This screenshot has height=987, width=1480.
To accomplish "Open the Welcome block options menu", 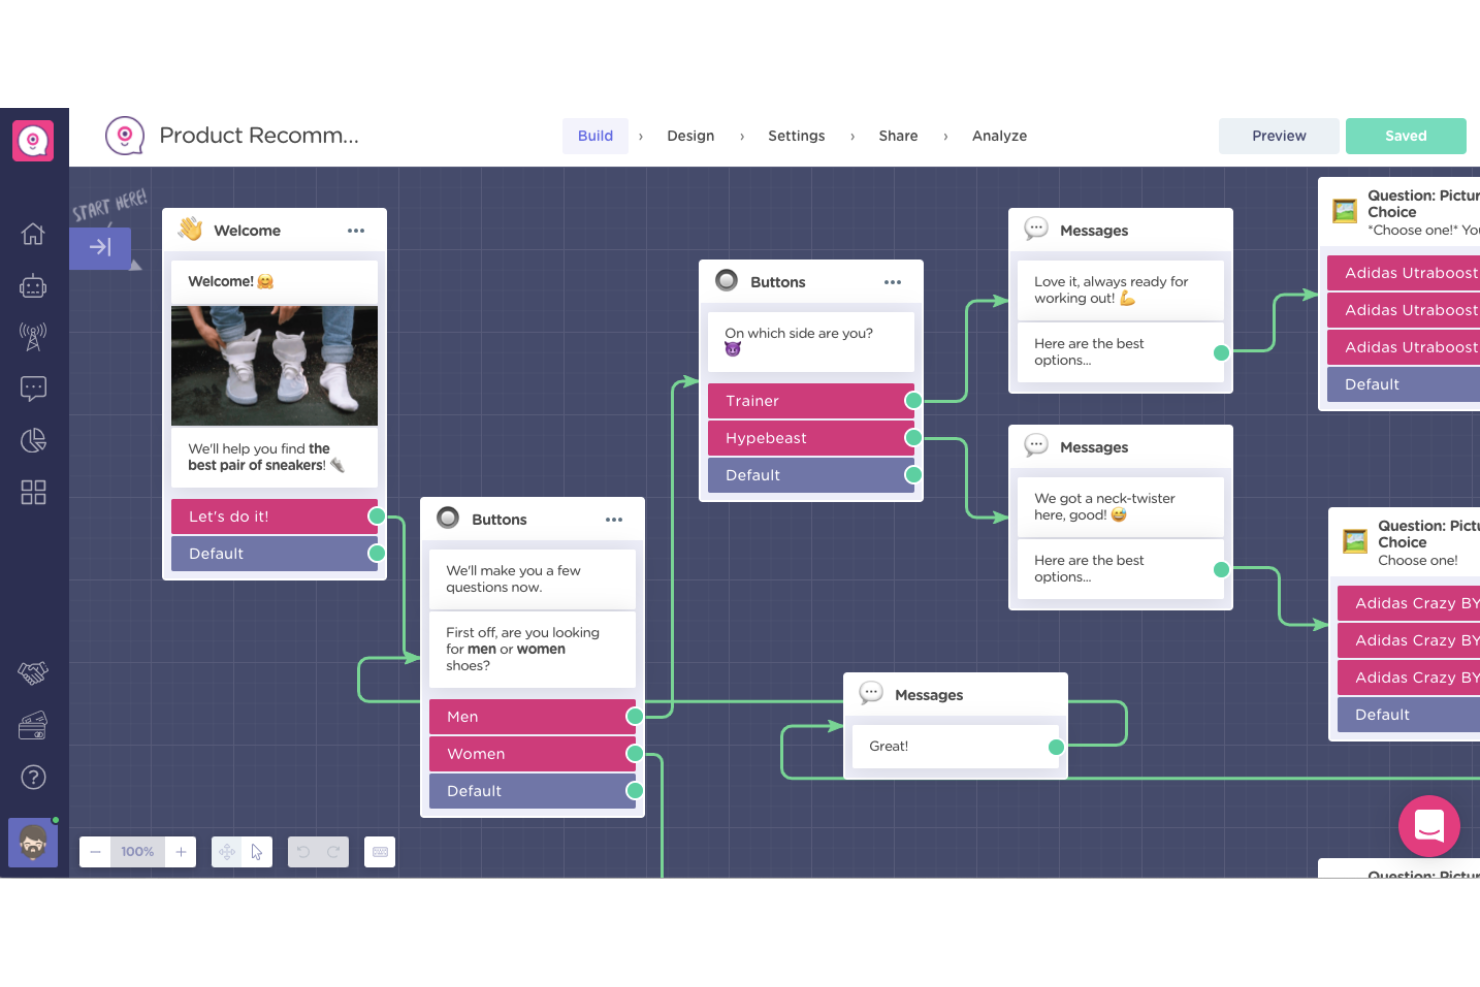I will coord(356,230).
